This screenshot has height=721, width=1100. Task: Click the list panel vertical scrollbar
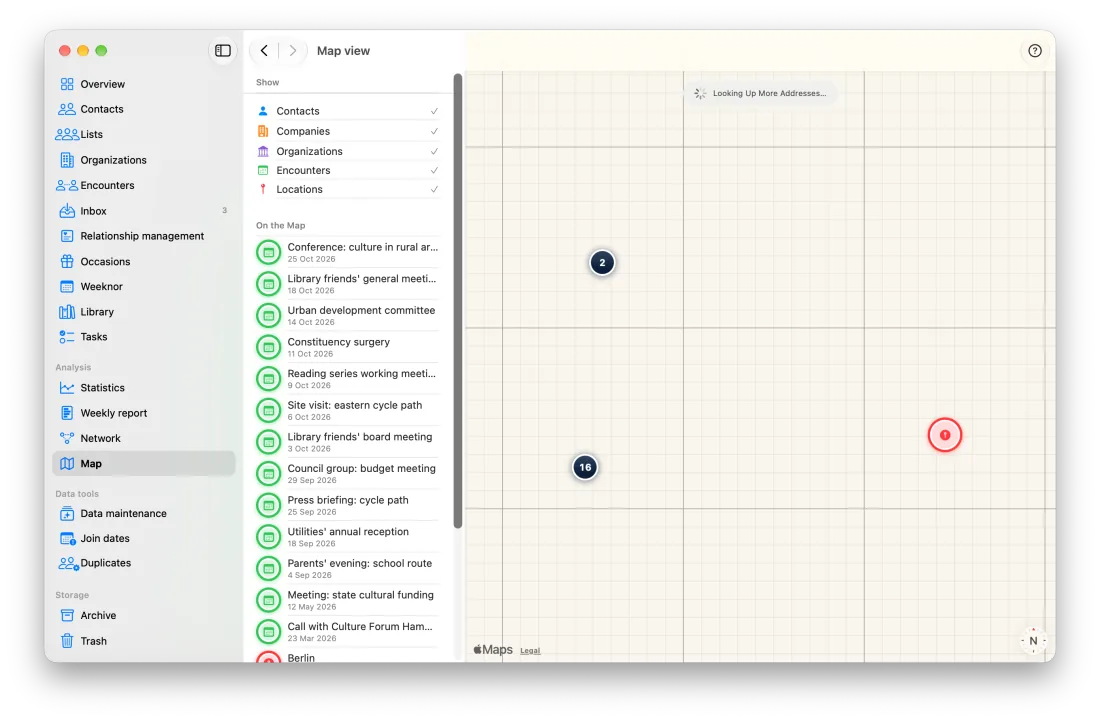458,300
